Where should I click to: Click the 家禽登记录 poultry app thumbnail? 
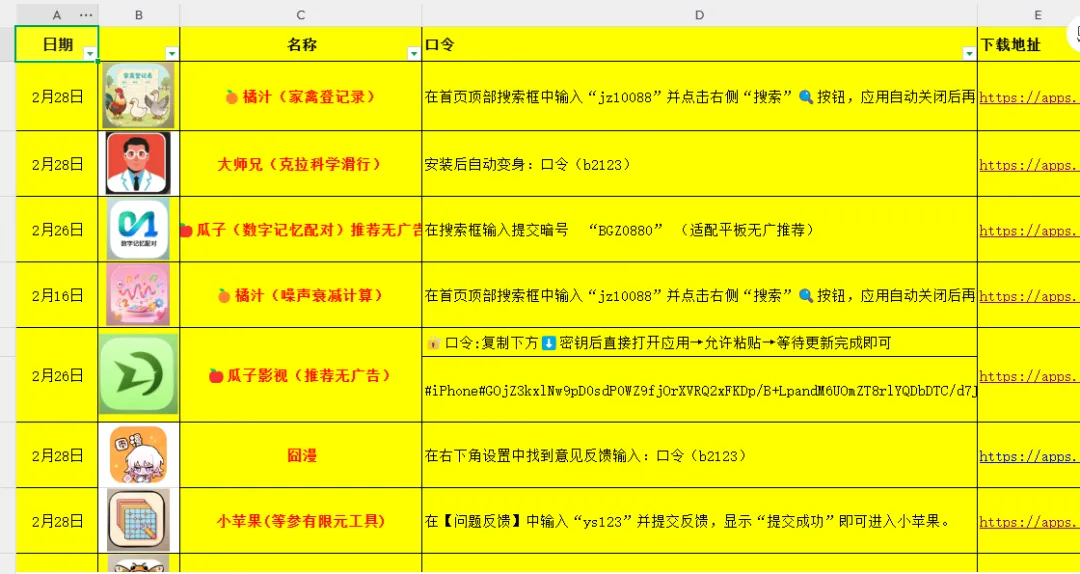pyautogui.click(x=138, y=96)
